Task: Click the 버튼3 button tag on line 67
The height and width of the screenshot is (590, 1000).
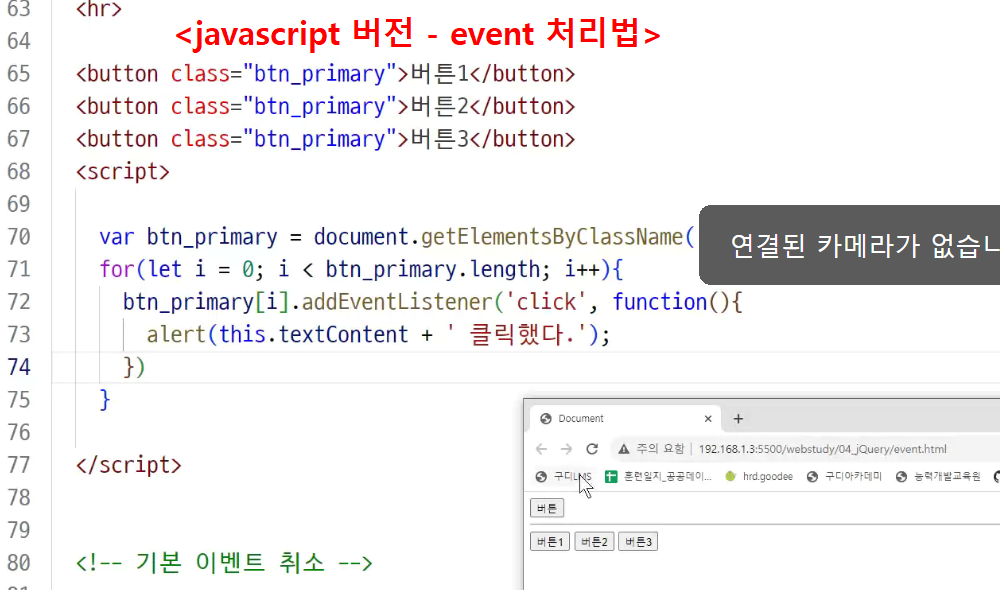Action: [325, 138]
